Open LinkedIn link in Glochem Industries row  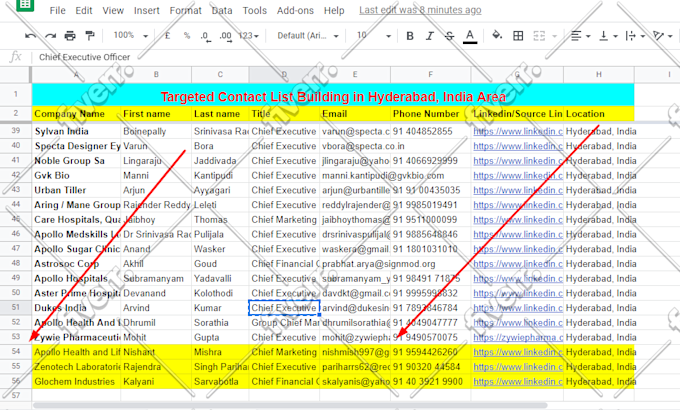(x=518, y=381)
